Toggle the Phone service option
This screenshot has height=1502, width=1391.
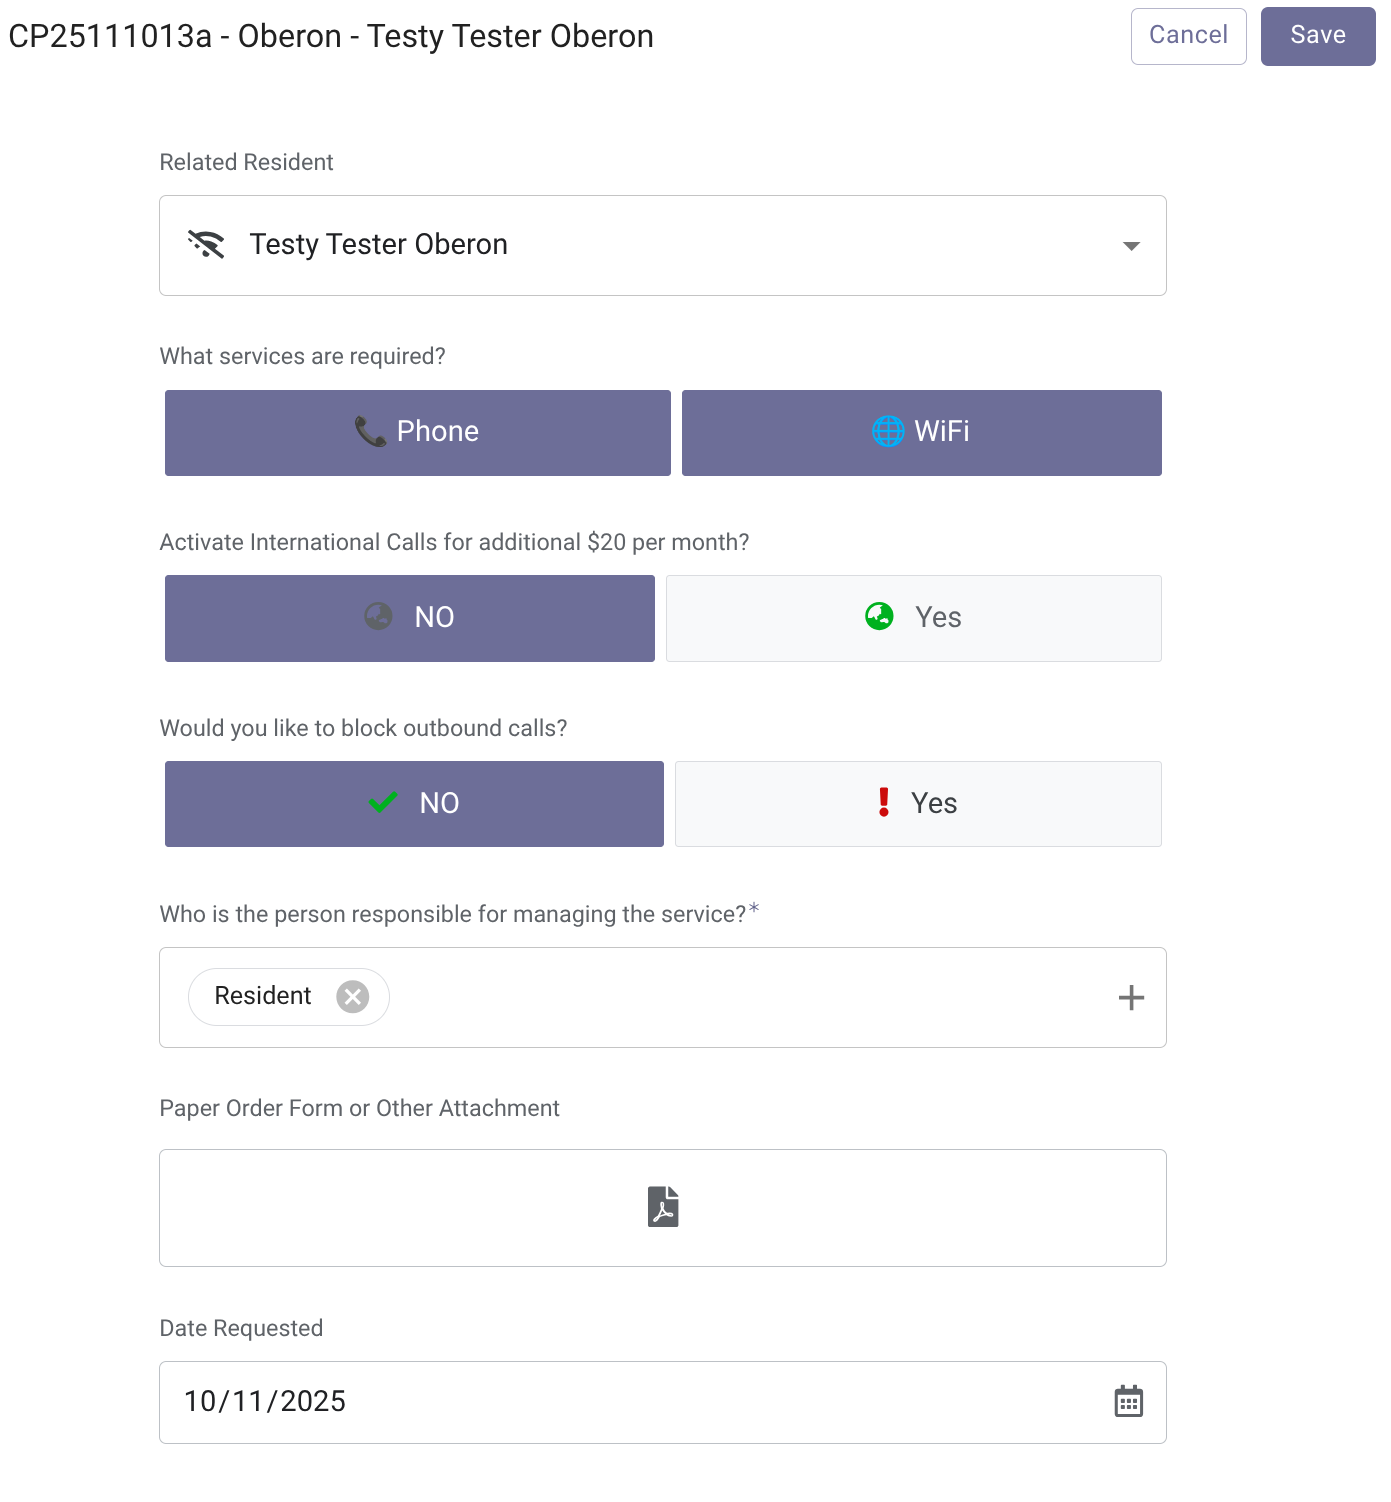[x=417, y=433]
